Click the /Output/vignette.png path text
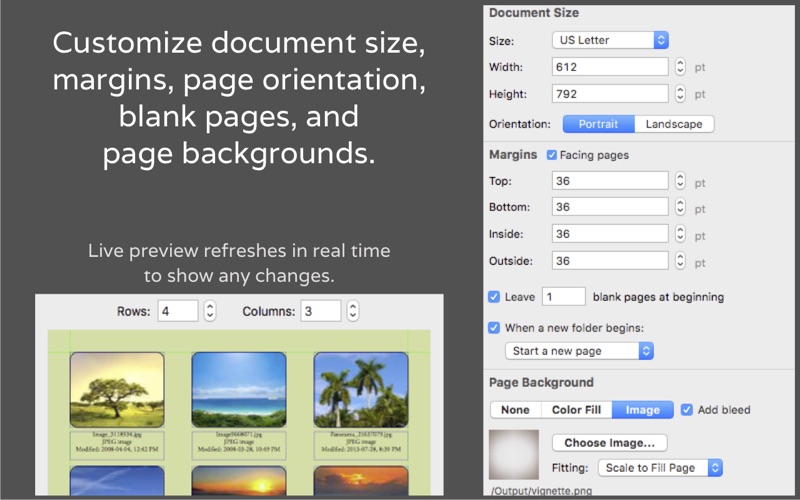Image resolution: width=800 pixels, height=500 pixels. pyautogui.click(x=541, y=491)
